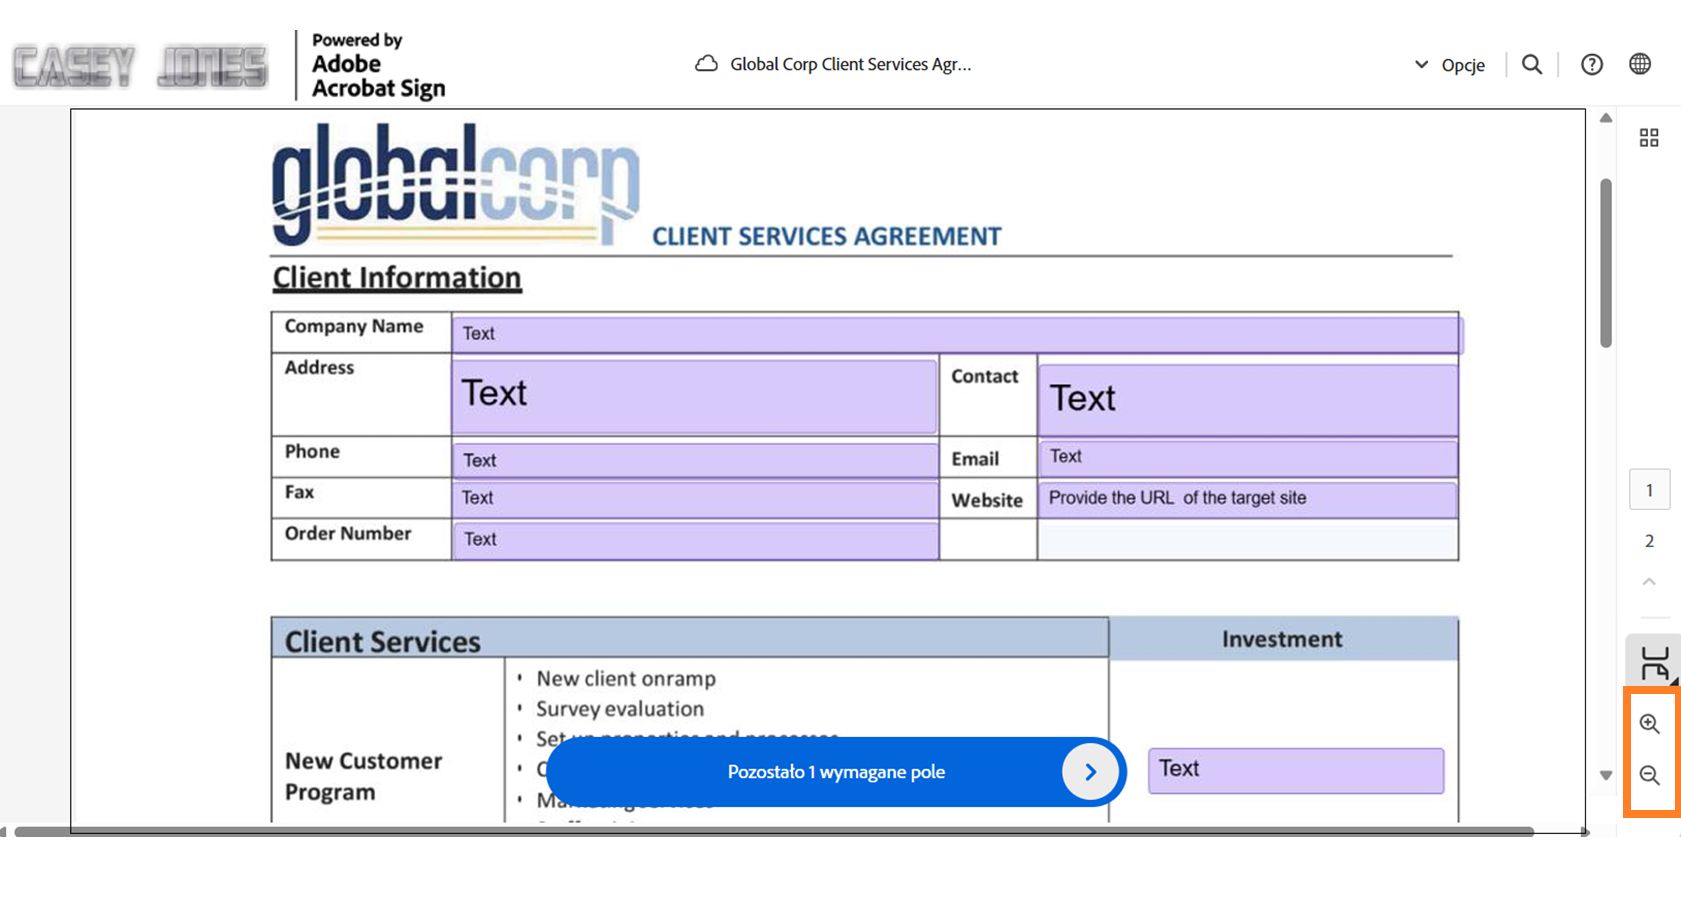Click the Email text field
This screenshot has width=1681, height=900.
coord(1248,458)
